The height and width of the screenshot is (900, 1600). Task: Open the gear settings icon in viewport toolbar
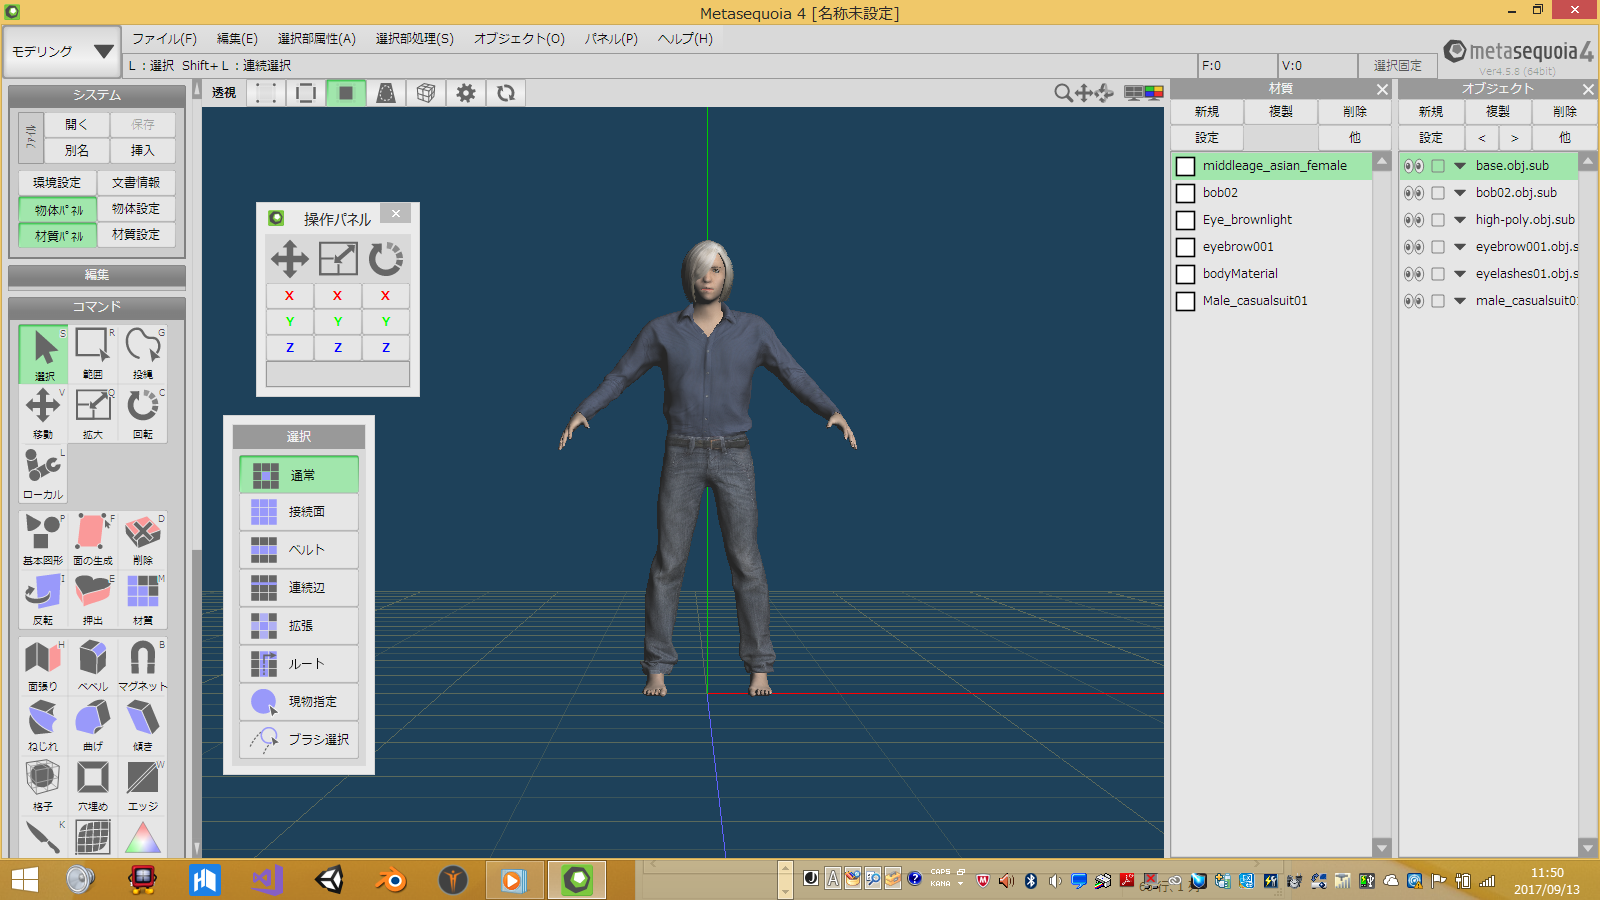pos(466,93)
